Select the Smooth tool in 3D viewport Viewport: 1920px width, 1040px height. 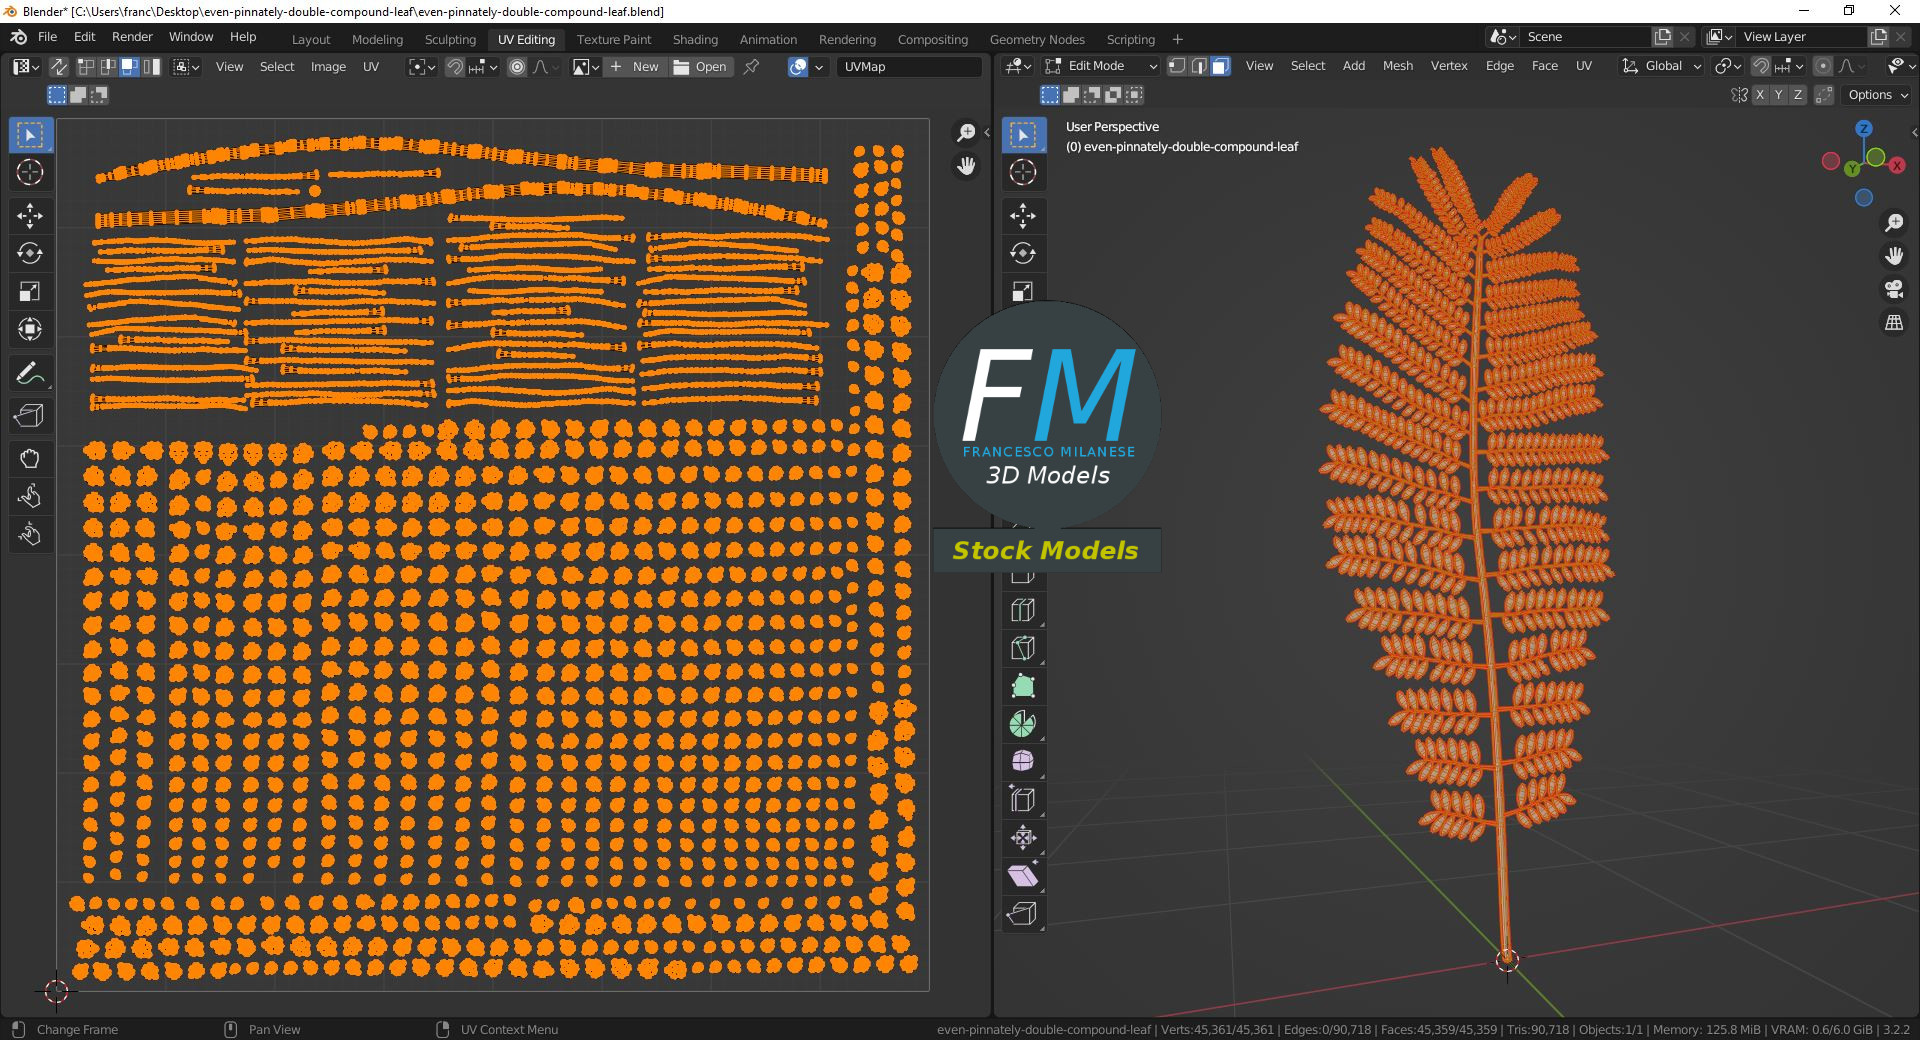point(1023,762)
